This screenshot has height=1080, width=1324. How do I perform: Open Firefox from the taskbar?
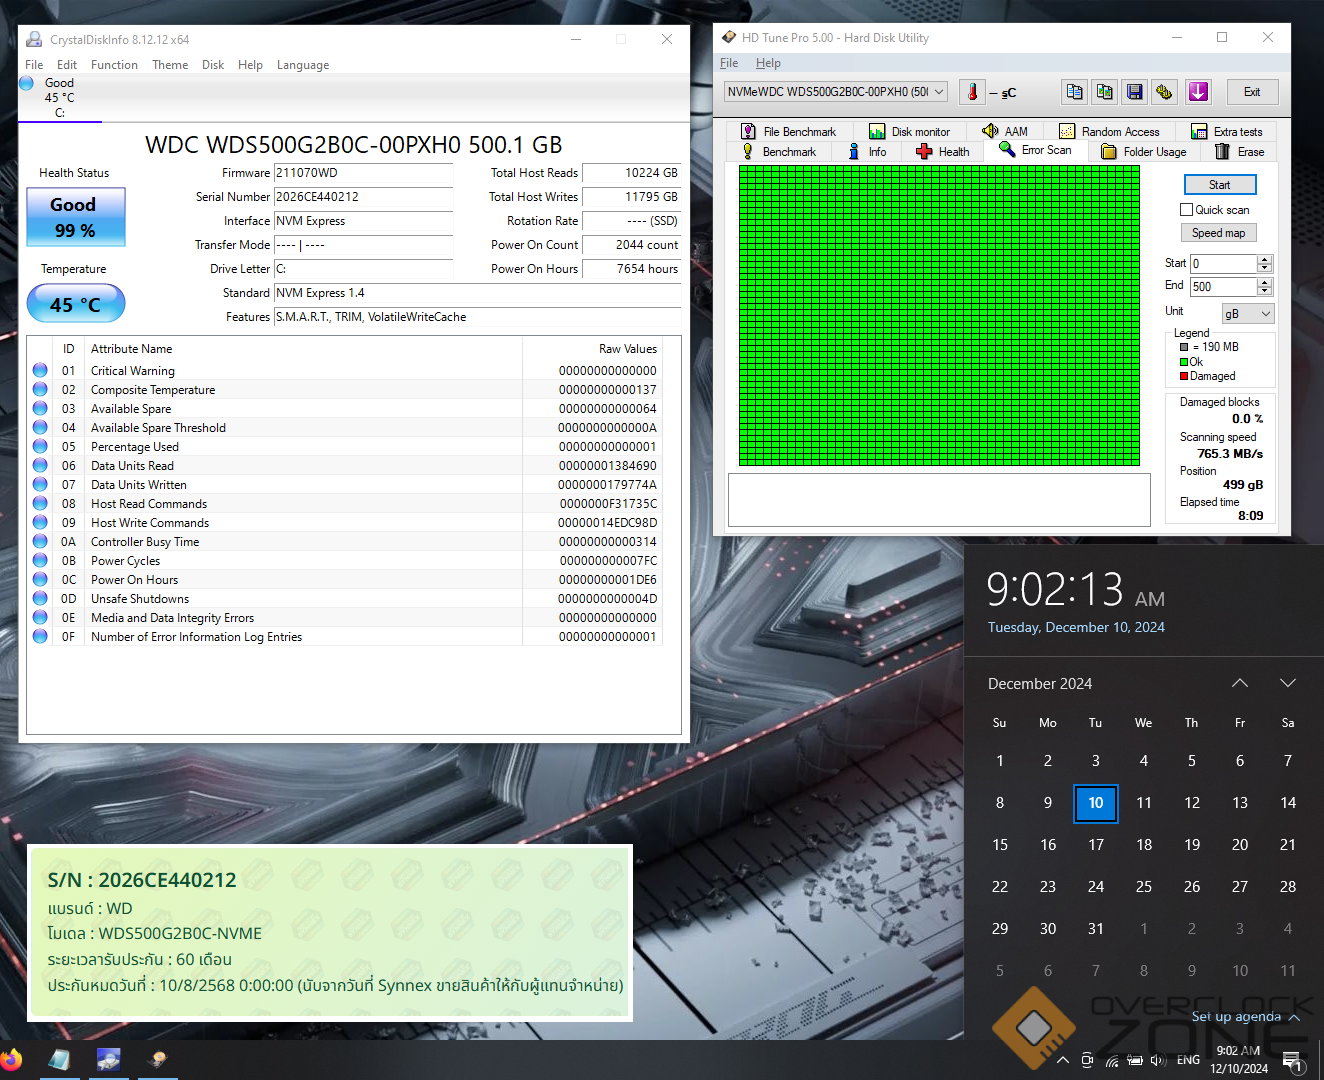point(11,1059)
